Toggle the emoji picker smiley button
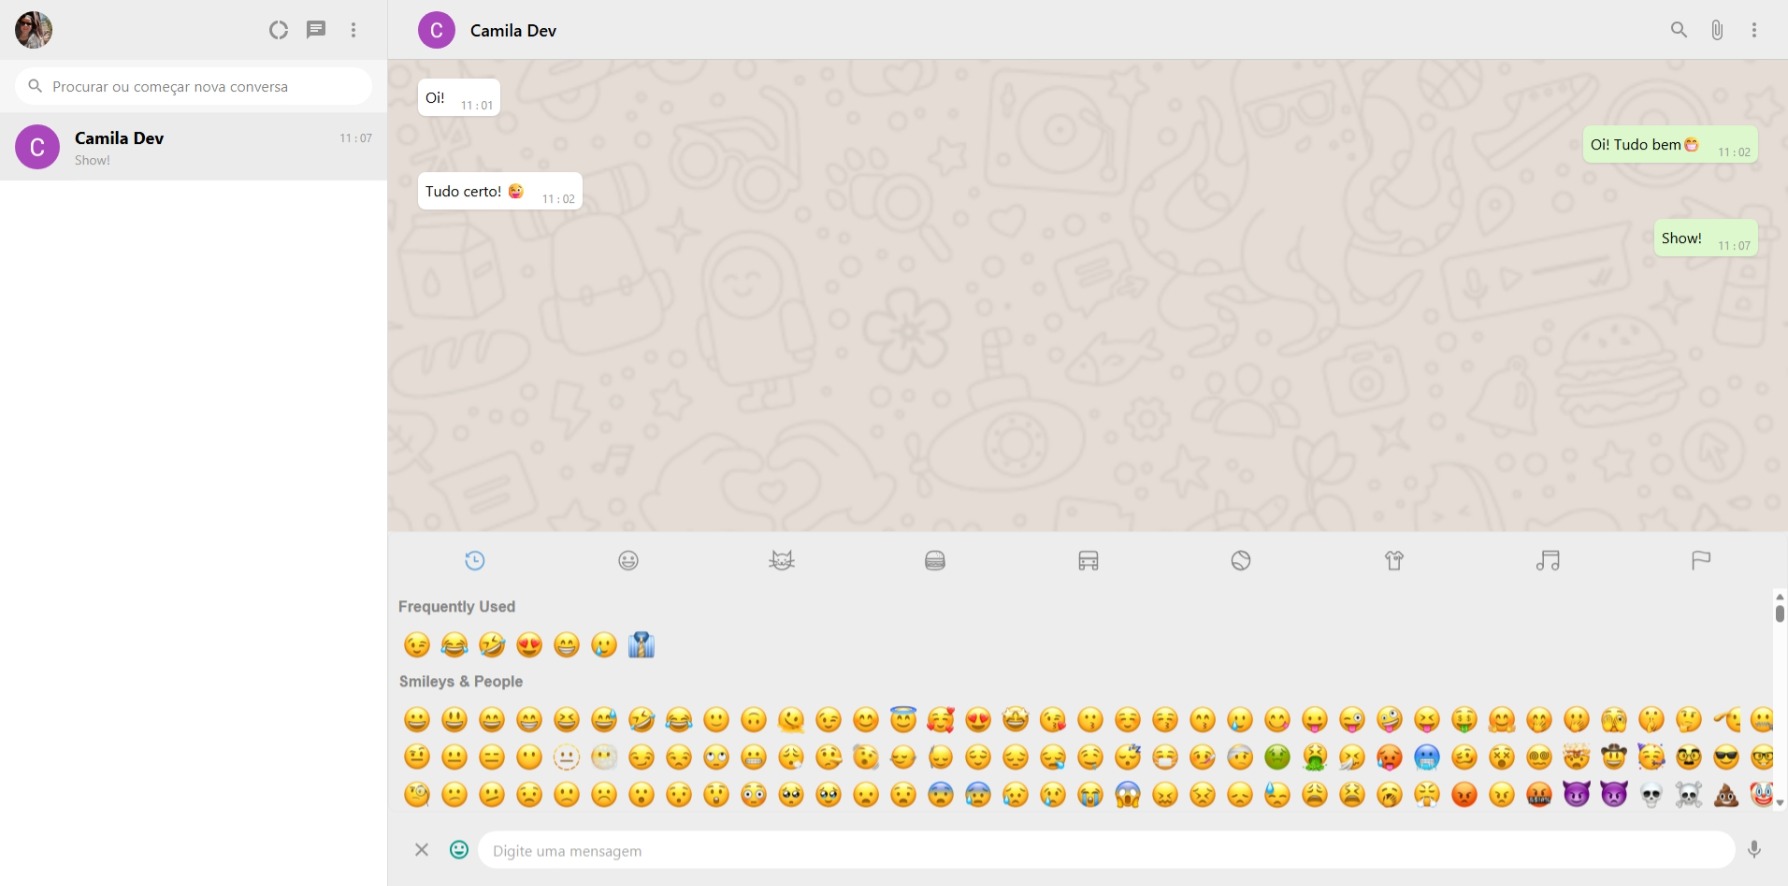This screenshot has width=1788, height=886. 459,850
